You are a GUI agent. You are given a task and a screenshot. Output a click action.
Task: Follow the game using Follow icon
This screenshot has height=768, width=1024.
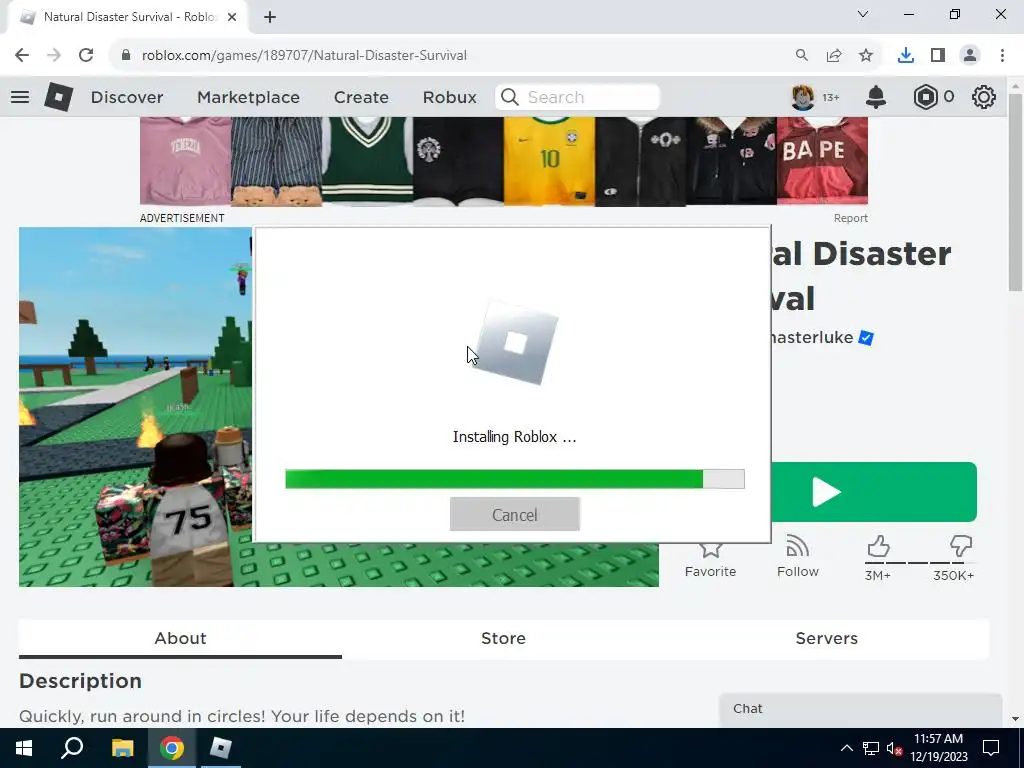pyautogui.click(x=797, y=547)
